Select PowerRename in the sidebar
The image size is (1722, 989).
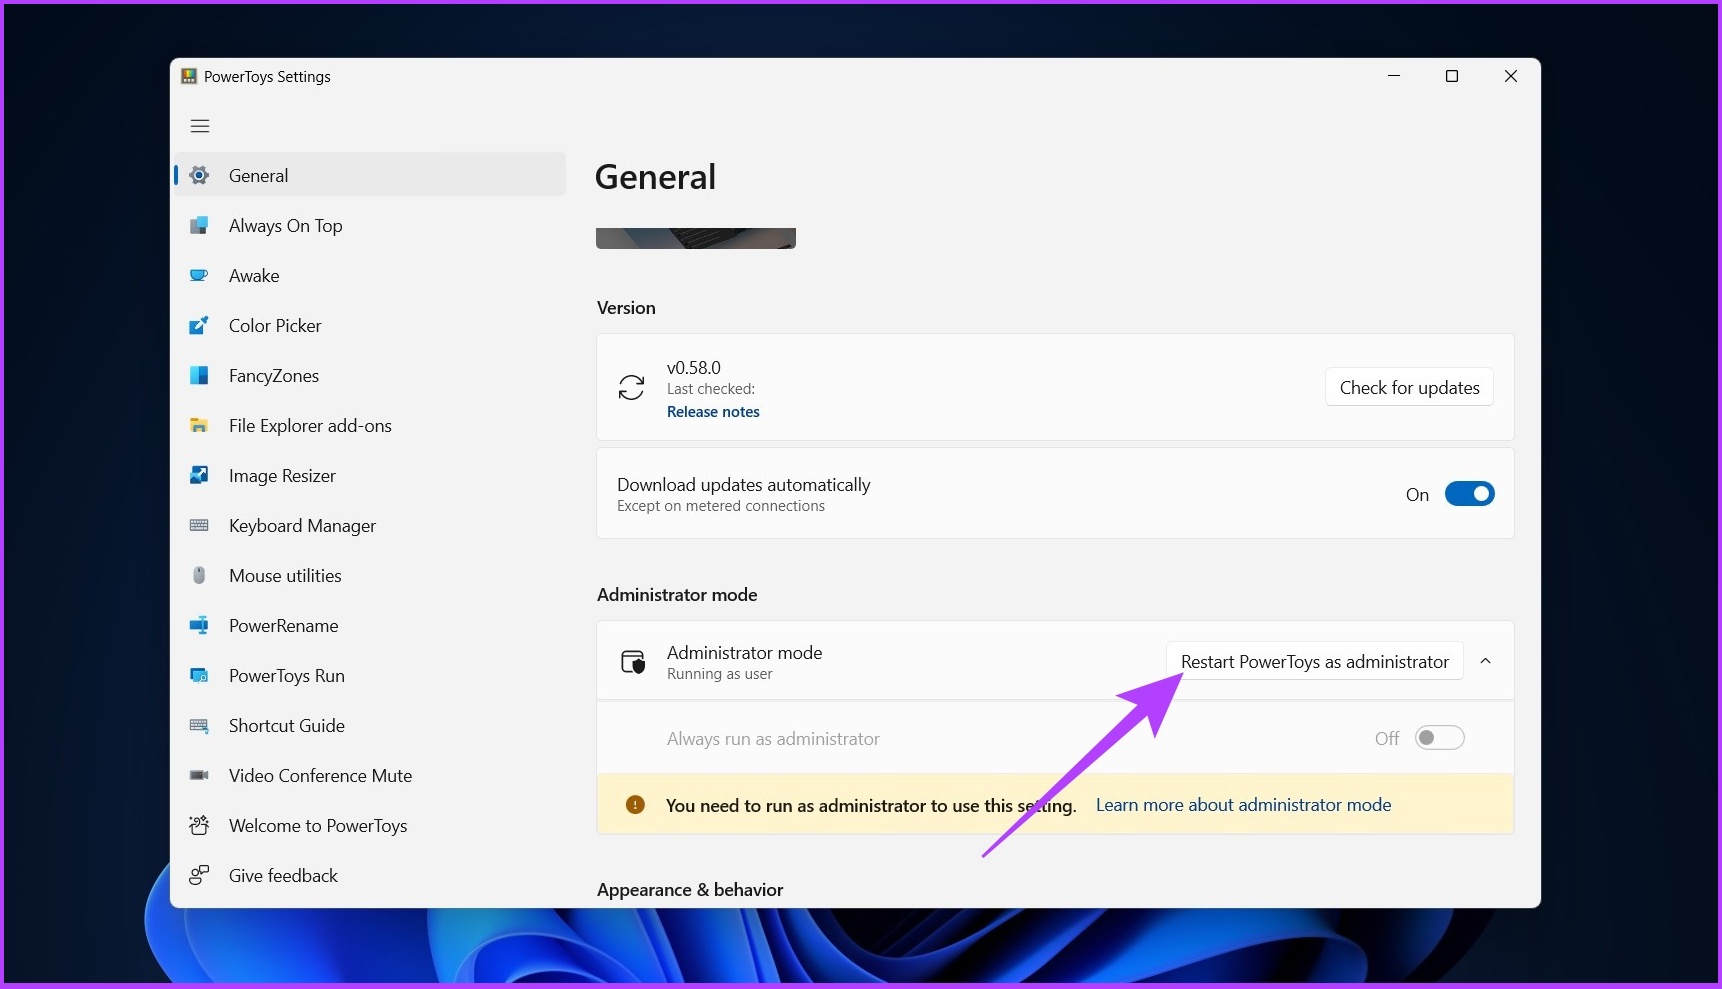coord(370,625)
